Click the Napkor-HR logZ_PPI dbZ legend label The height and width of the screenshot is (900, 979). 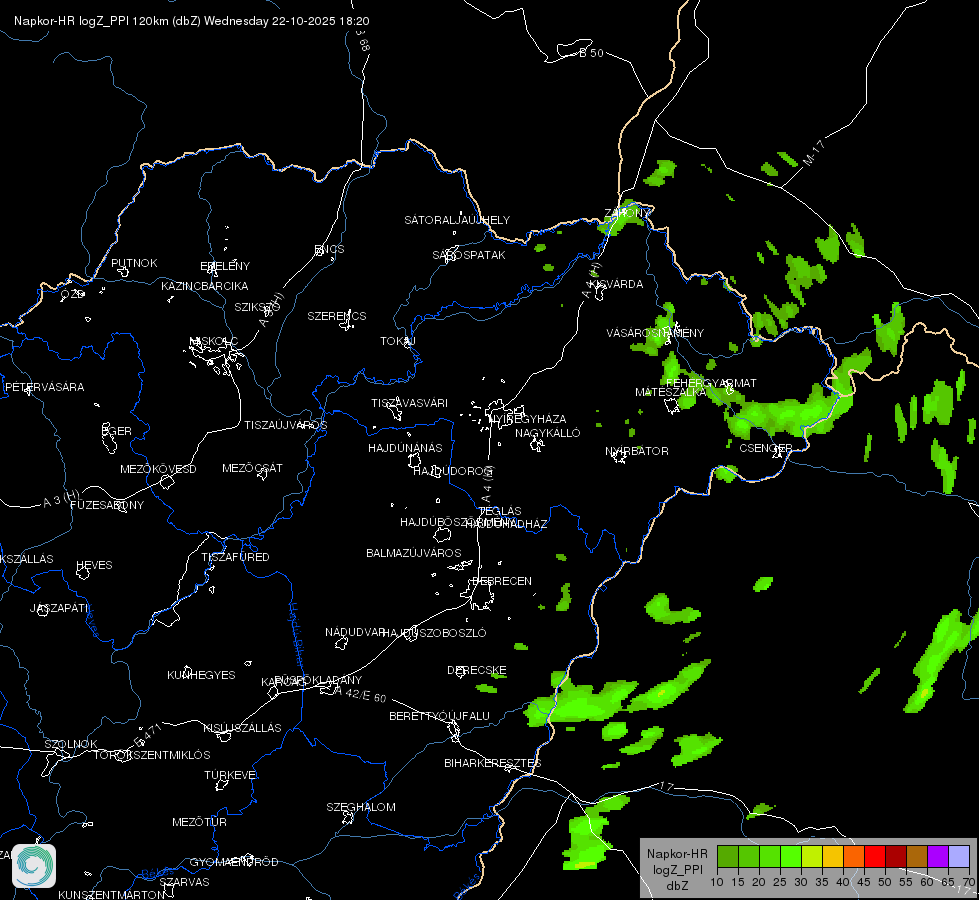click(x=677, y=869)
